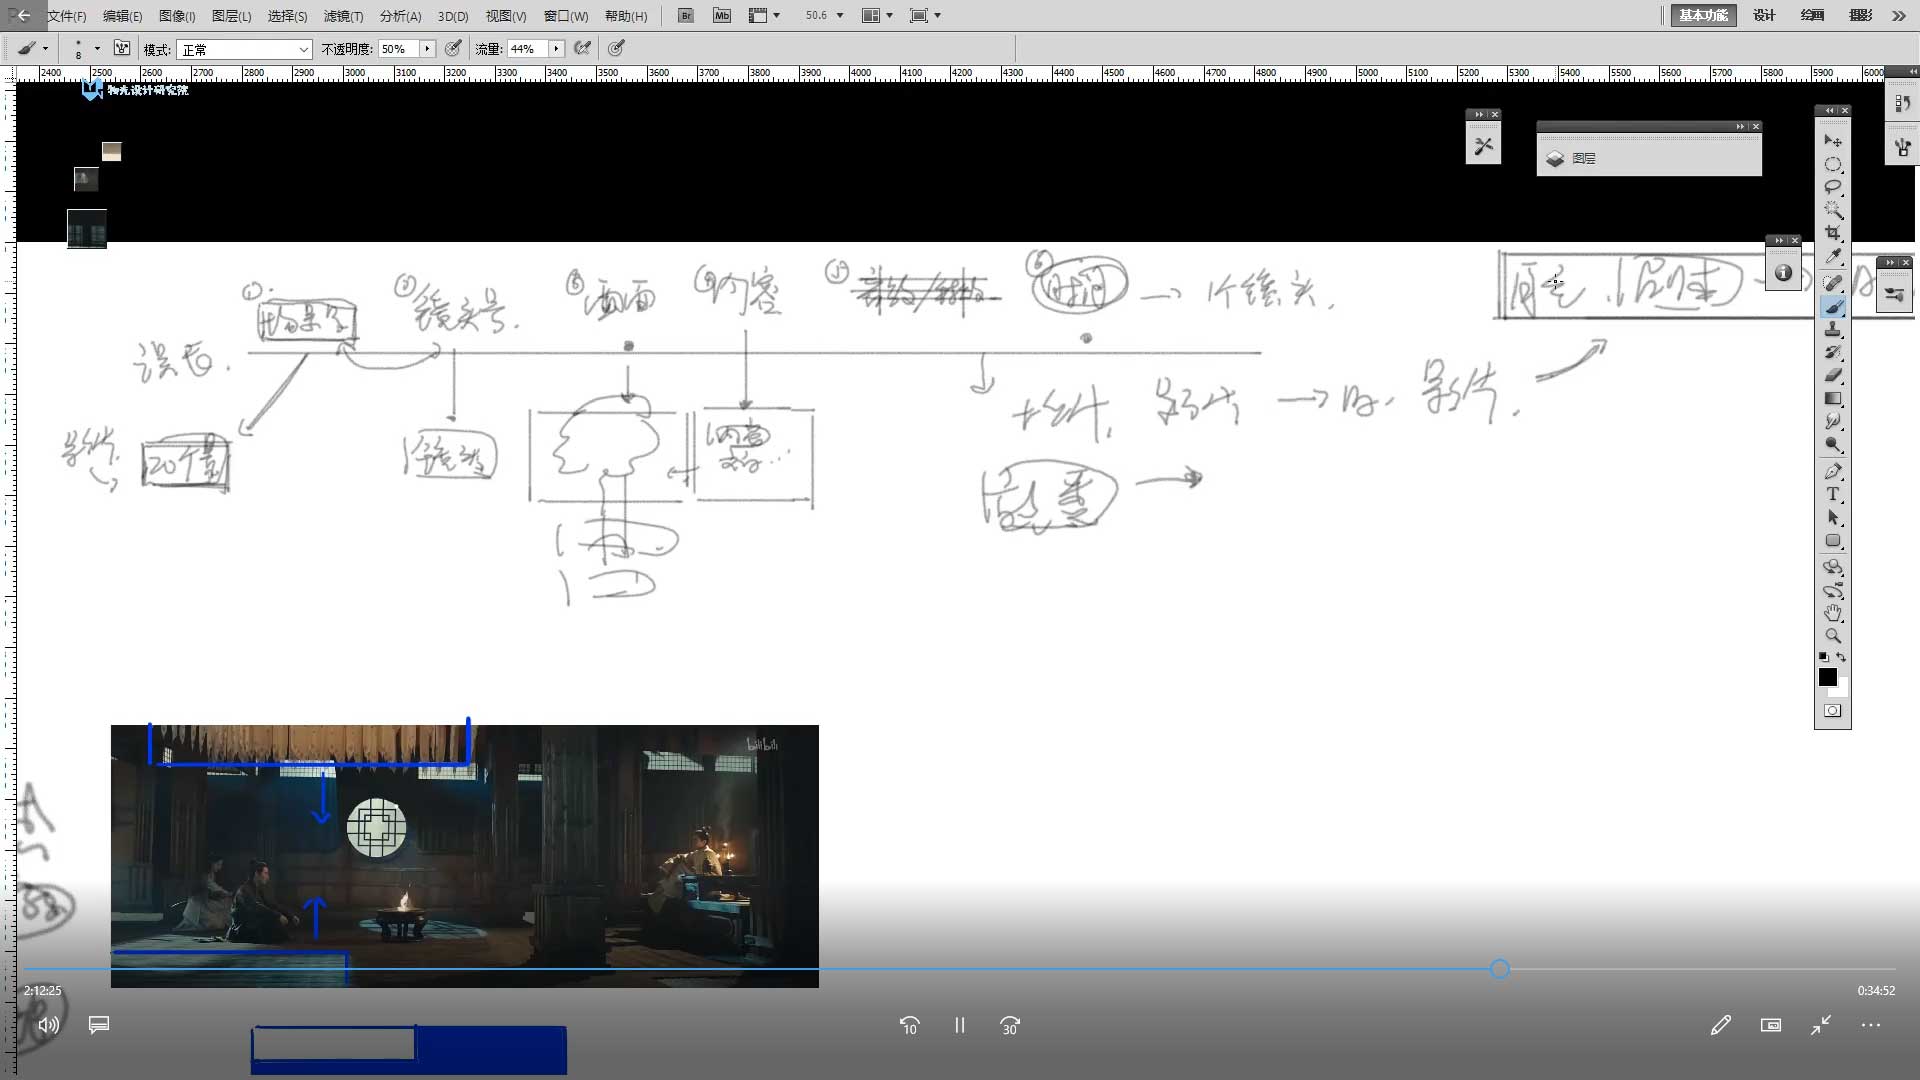Screen dimensions: 1920x1080
Task: Select the Crop tool
Action: pyautogui.click(x=1832, y=233)
